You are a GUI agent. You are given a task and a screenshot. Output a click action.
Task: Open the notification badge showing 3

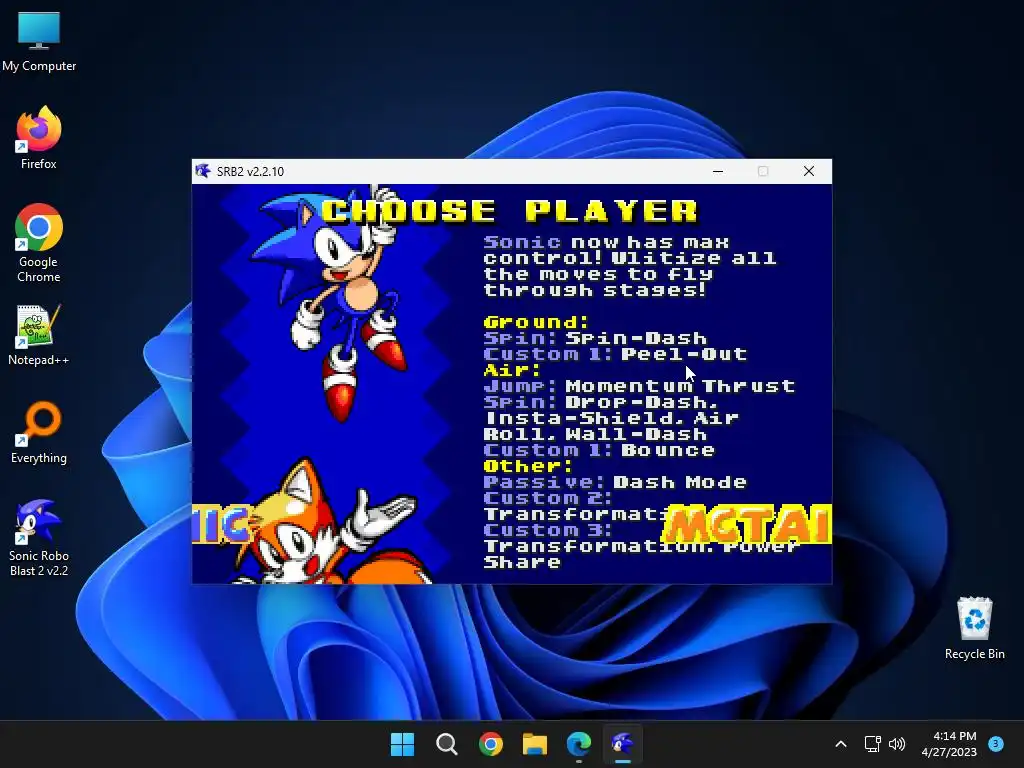coord(996,744)
